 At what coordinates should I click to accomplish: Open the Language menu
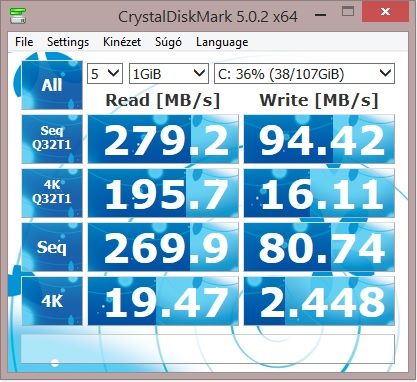coord(222,42)
